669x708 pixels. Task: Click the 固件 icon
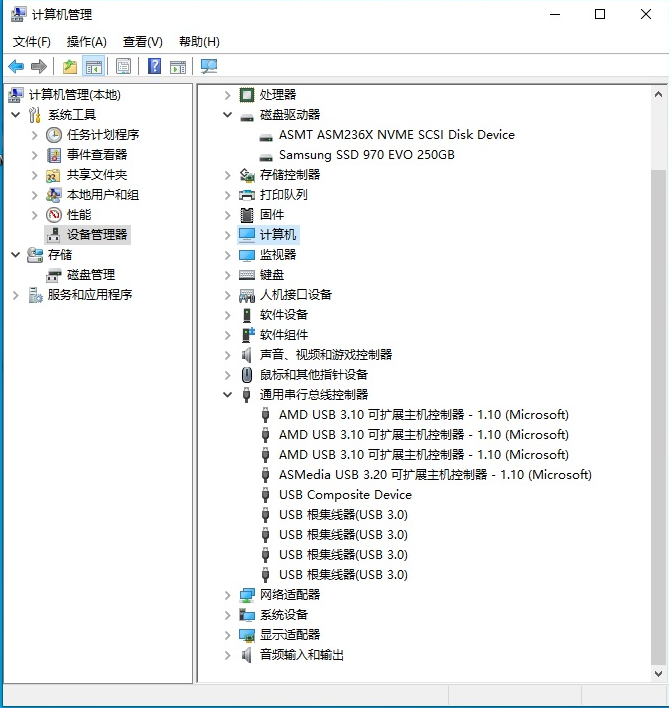(246, 215)
